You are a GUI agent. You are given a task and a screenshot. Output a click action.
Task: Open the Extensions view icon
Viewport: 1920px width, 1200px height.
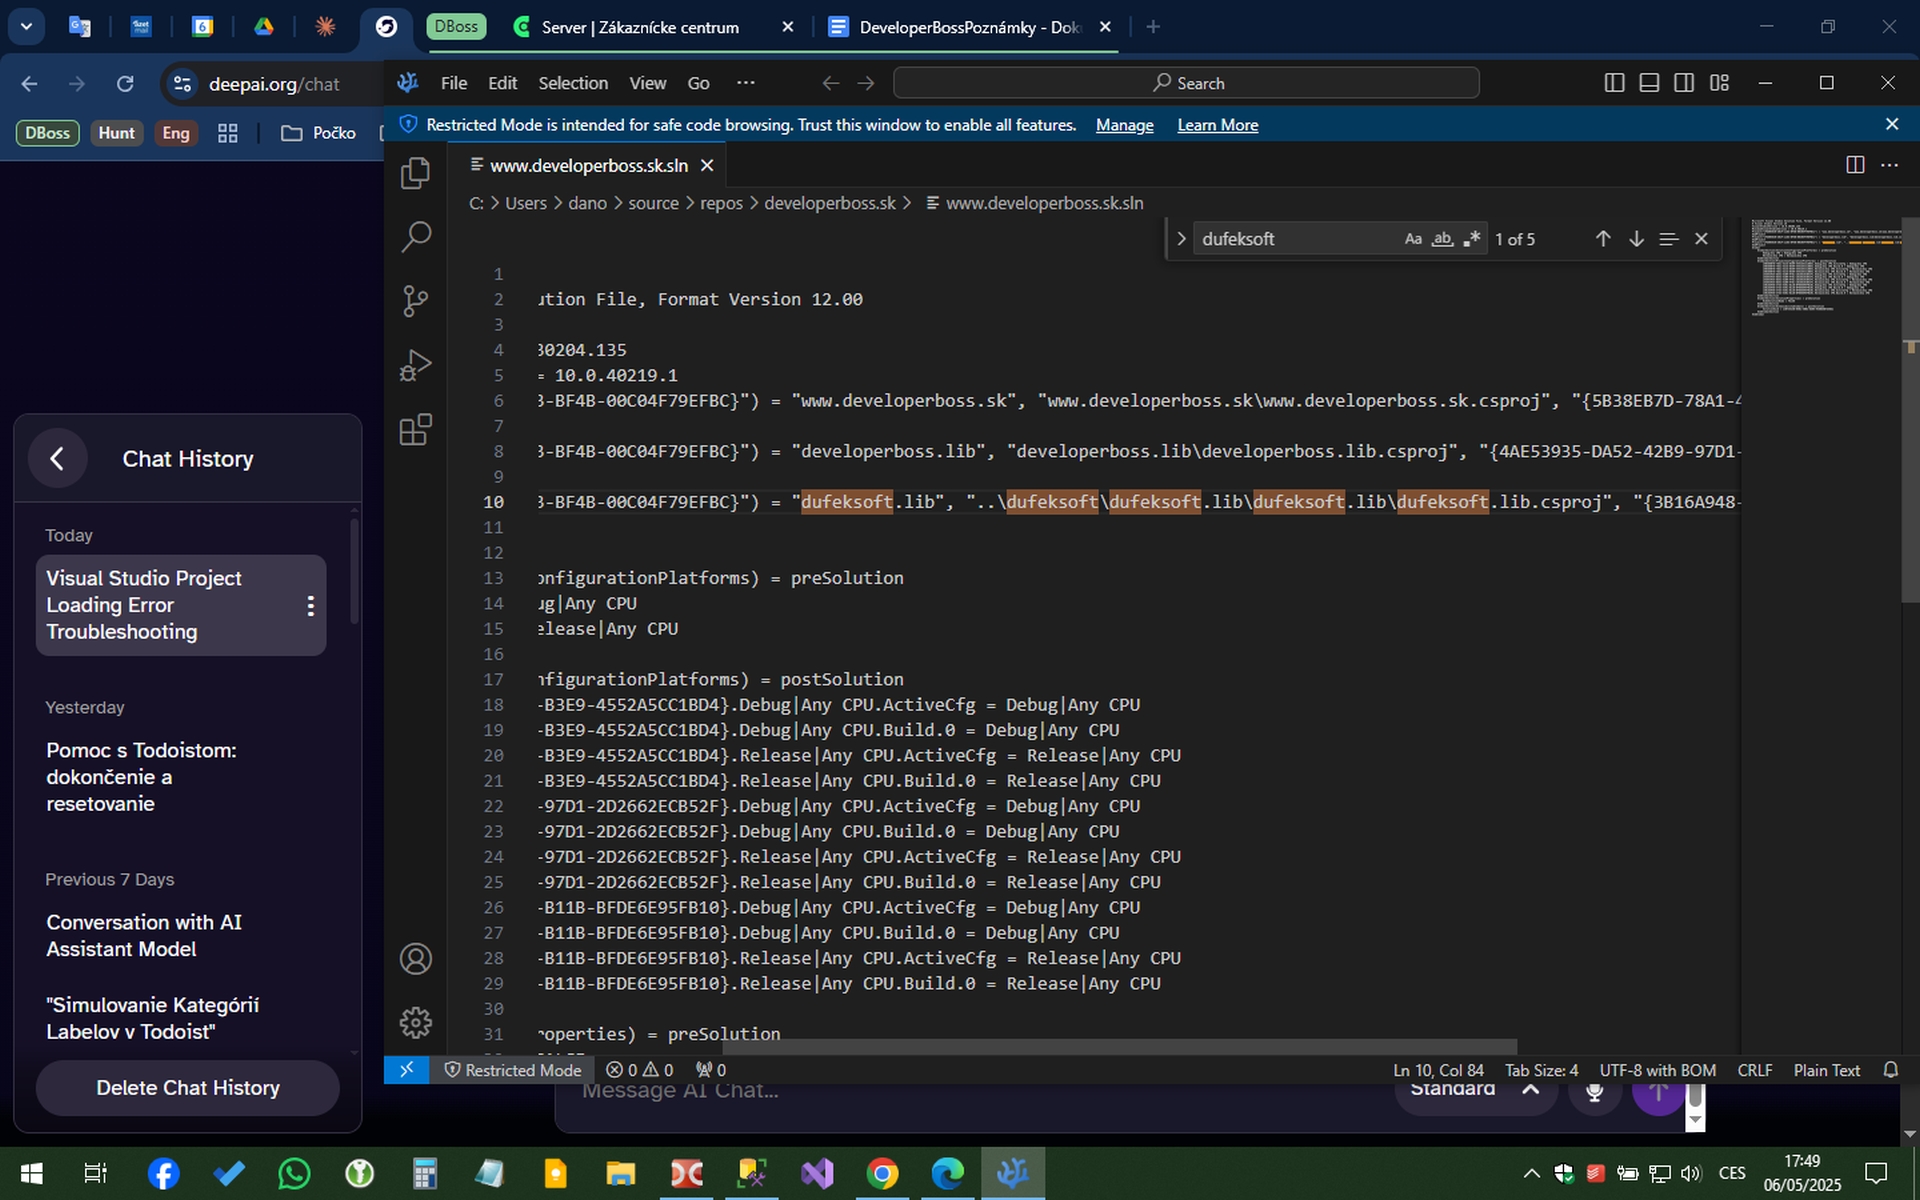pos(415,430)
